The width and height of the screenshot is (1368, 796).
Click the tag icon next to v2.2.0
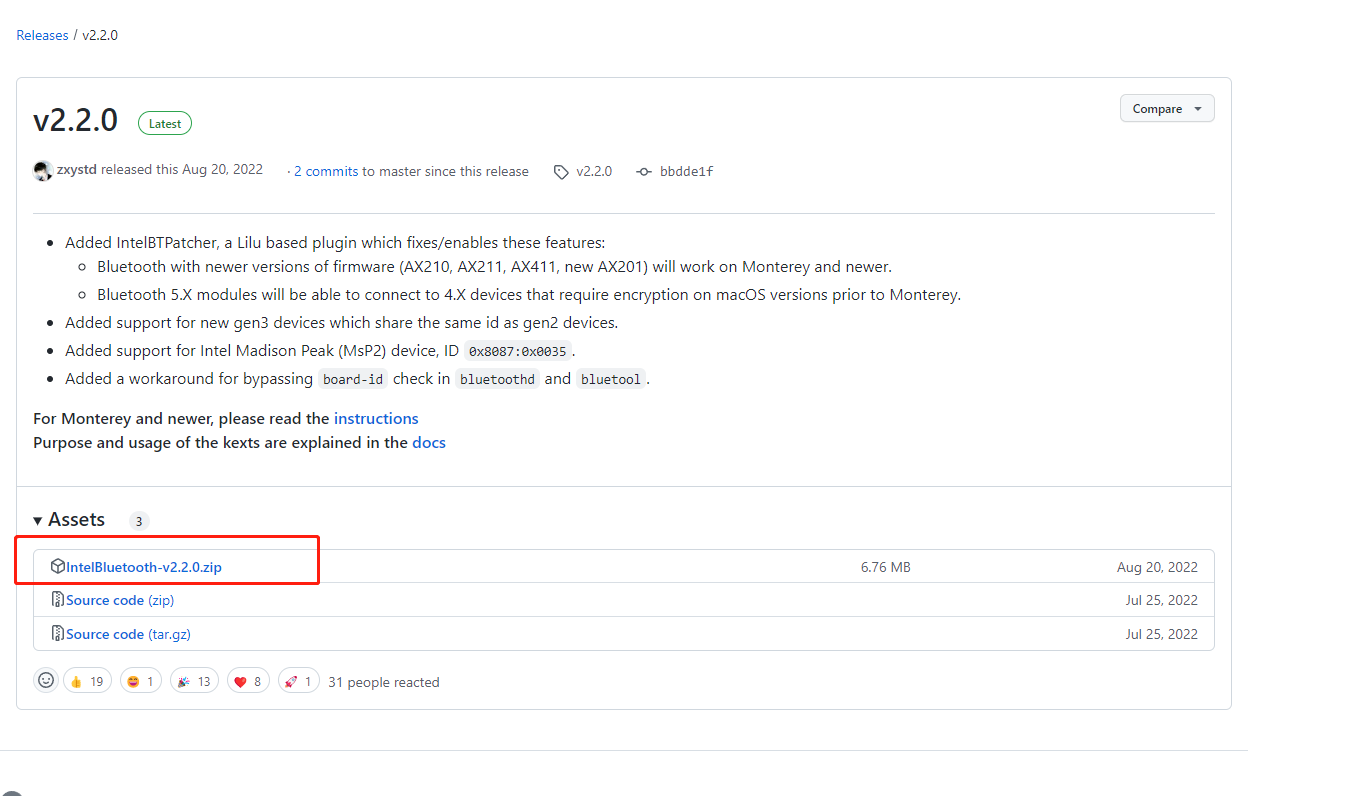point(561,172)
